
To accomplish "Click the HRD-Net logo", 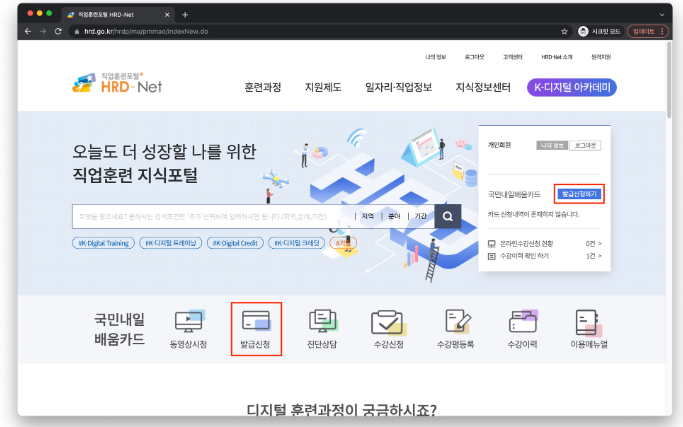I will pos(118,83).
